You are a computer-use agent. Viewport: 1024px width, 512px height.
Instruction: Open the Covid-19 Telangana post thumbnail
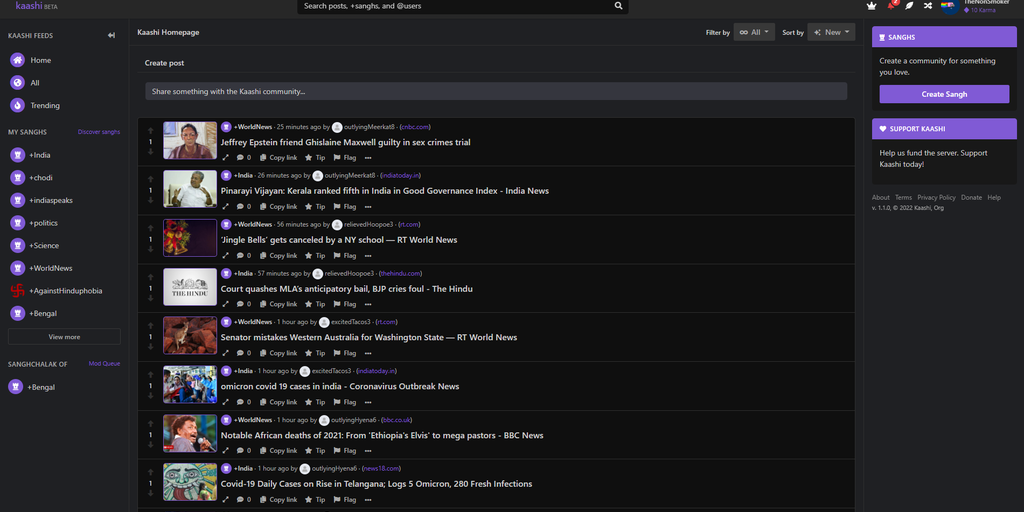pyautogui.click(x=189, y=482)
